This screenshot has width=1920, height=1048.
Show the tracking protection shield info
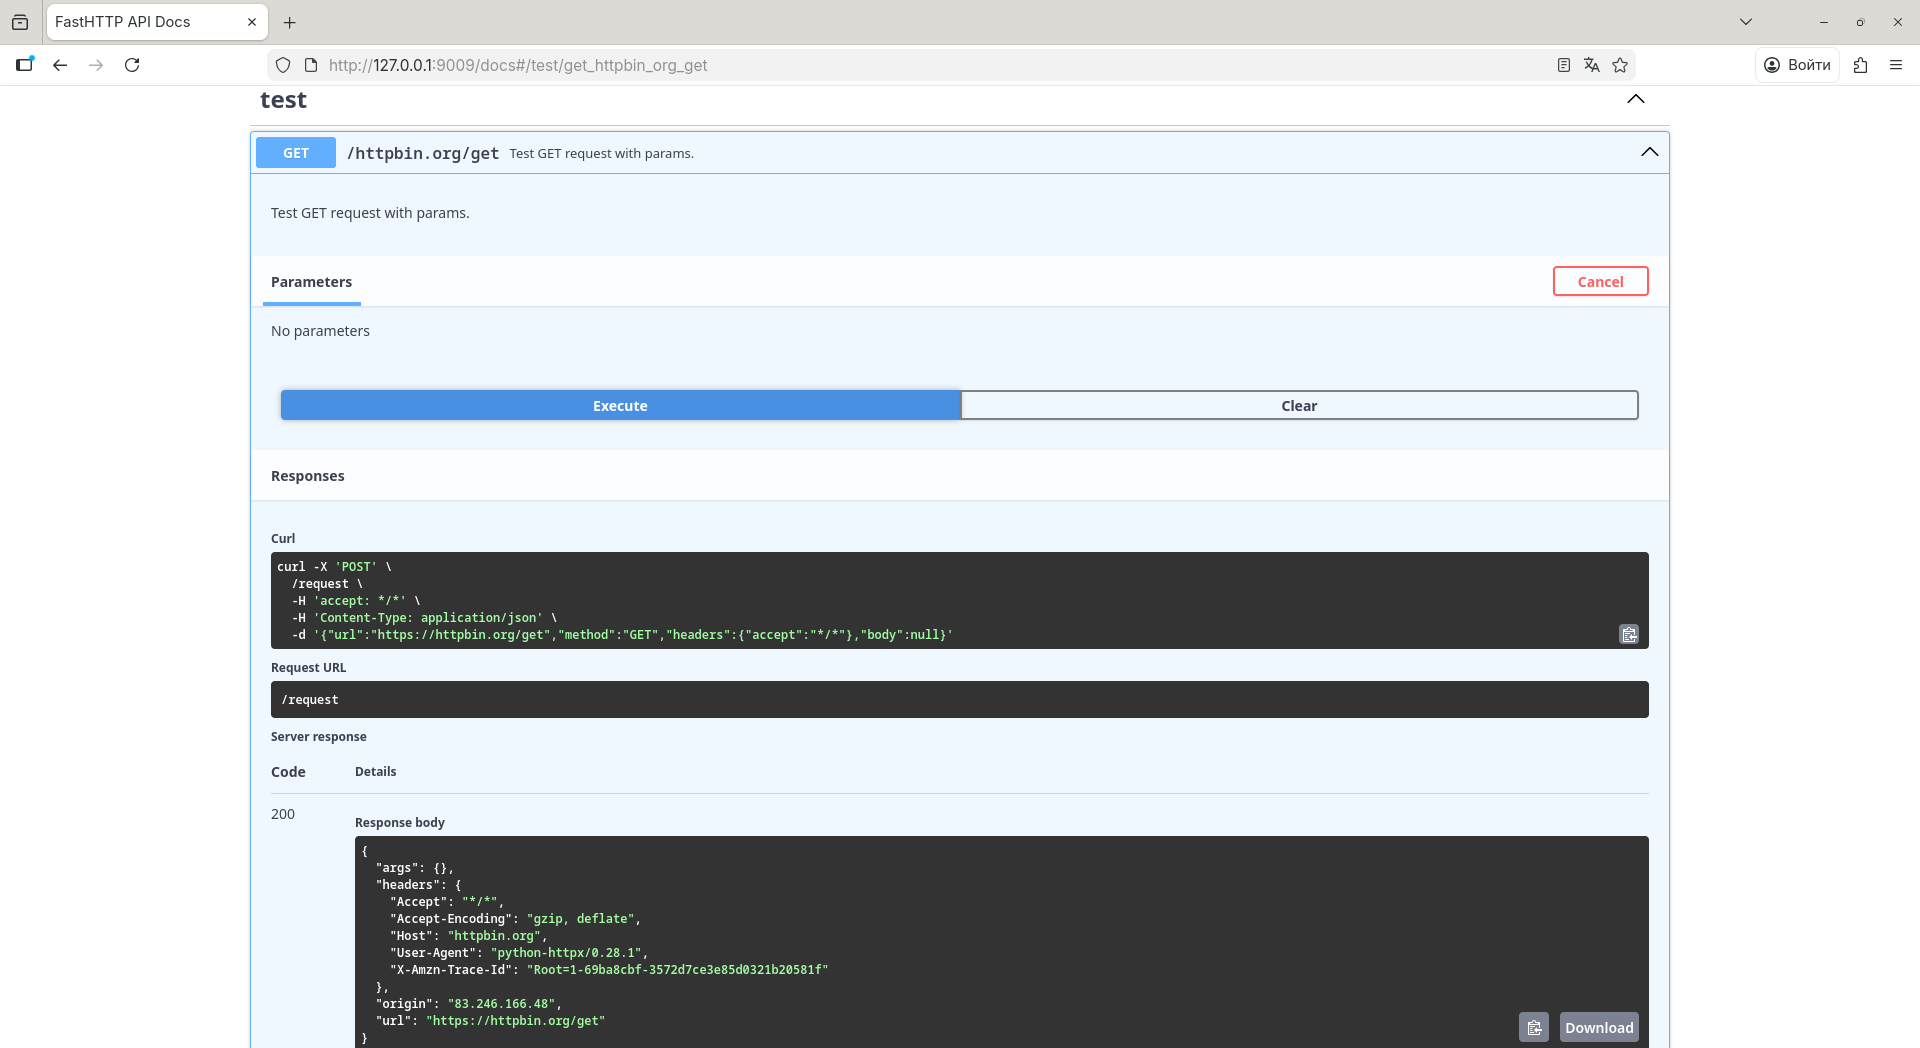click(x=283, y=65)
